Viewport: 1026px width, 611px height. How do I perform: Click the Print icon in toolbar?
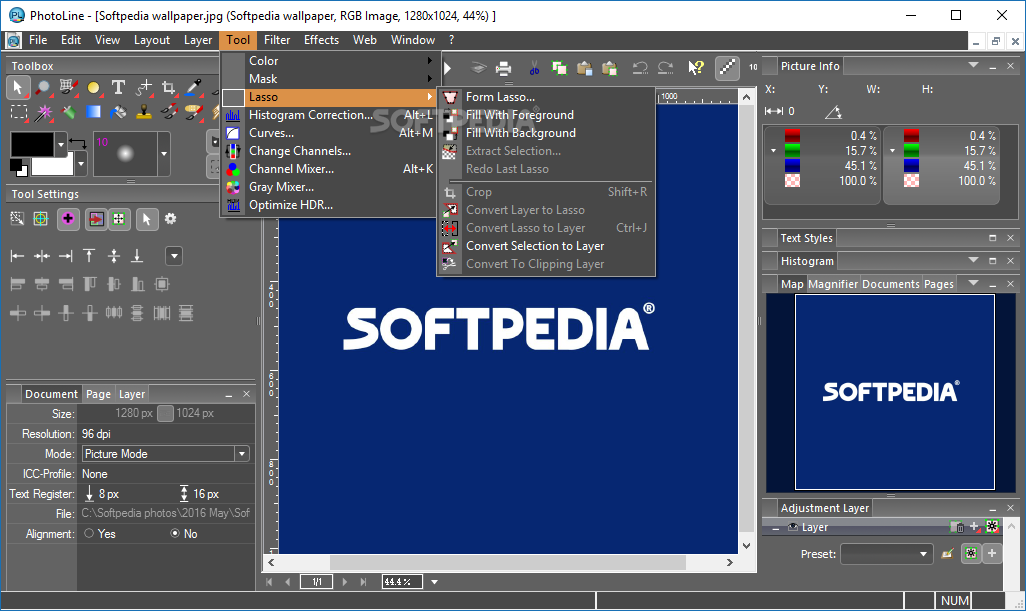click(503, 68)
